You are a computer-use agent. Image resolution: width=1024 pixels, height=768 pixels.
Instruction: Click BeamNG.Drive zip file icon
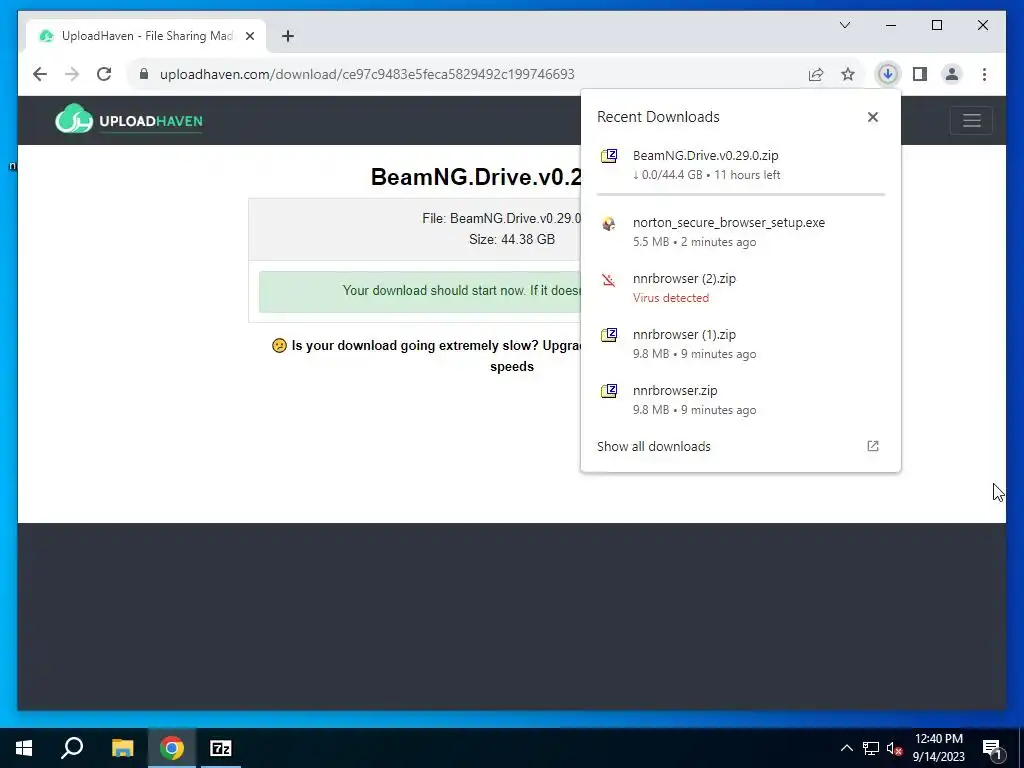pos(609,156)
